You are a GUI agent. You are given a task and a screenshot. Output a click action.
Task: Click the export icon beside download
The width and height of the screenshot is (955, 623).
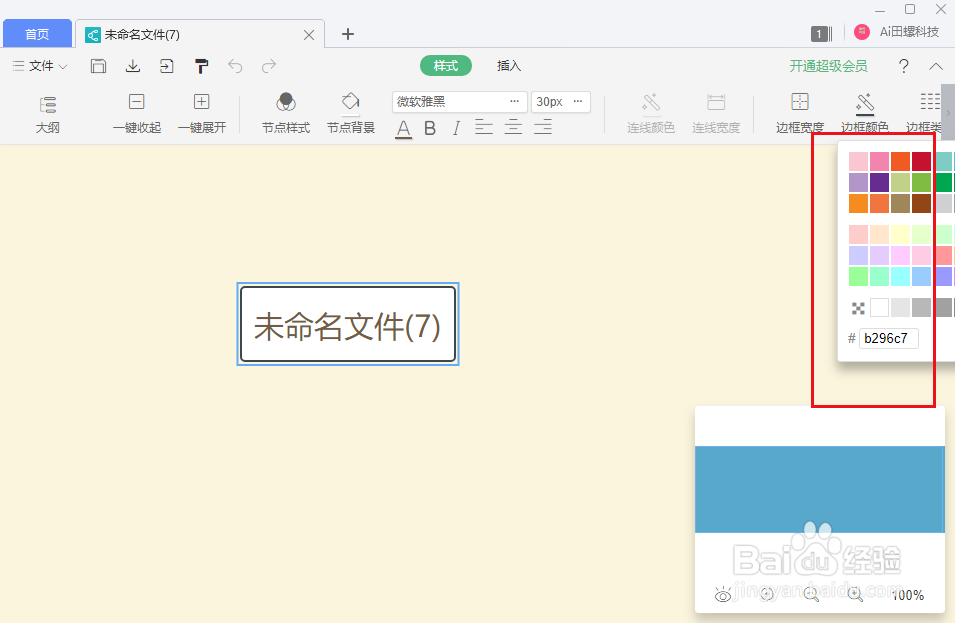[x=166, y=66]
